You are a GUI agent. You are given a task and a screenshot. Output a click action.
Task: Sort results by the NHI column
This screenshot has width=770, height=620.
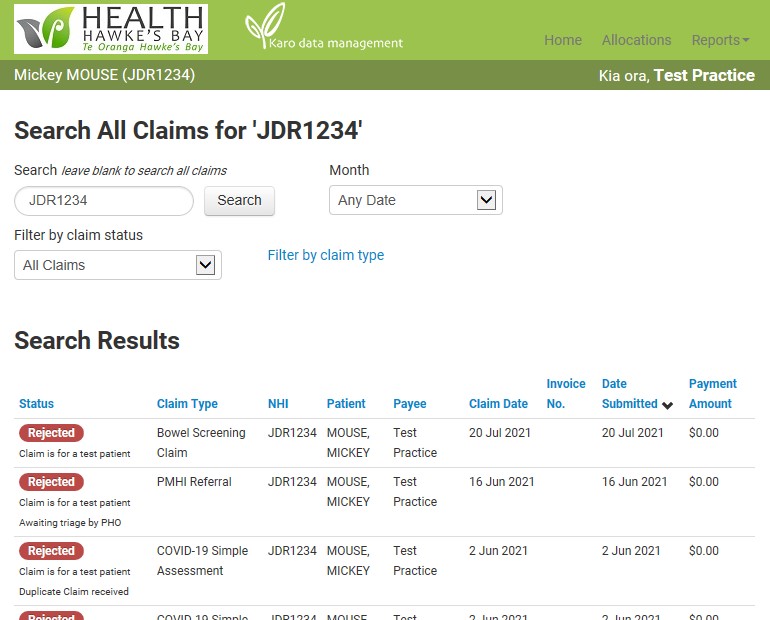[278, 404]
